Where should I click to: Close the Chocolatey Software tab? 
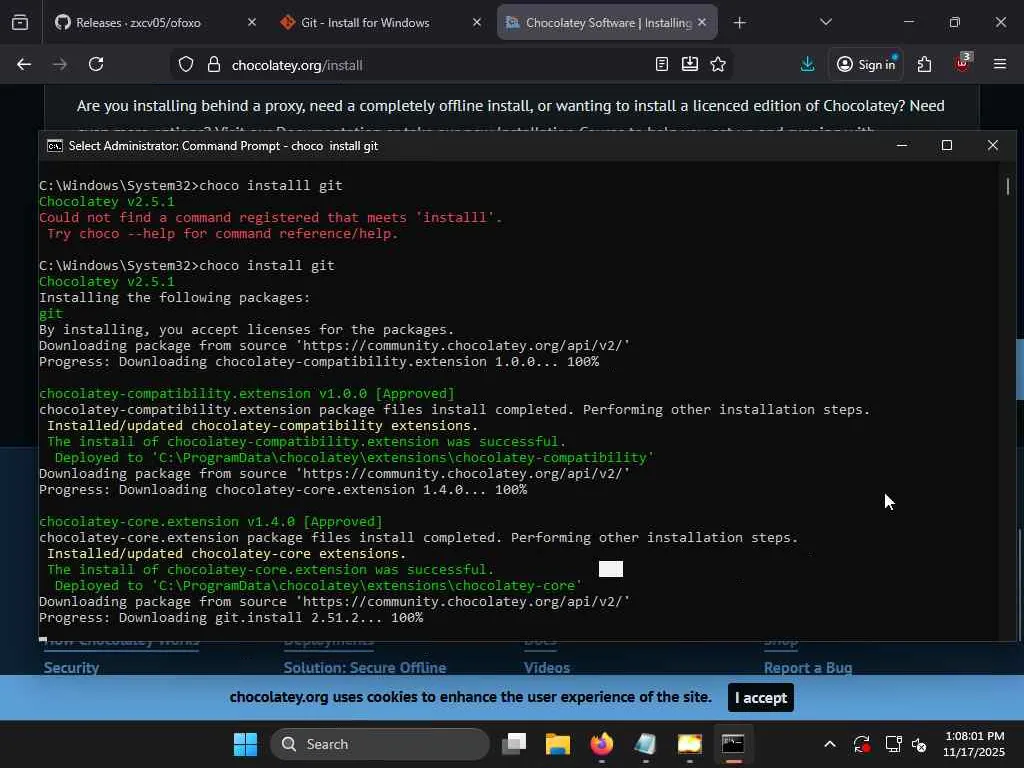[702, 22]
